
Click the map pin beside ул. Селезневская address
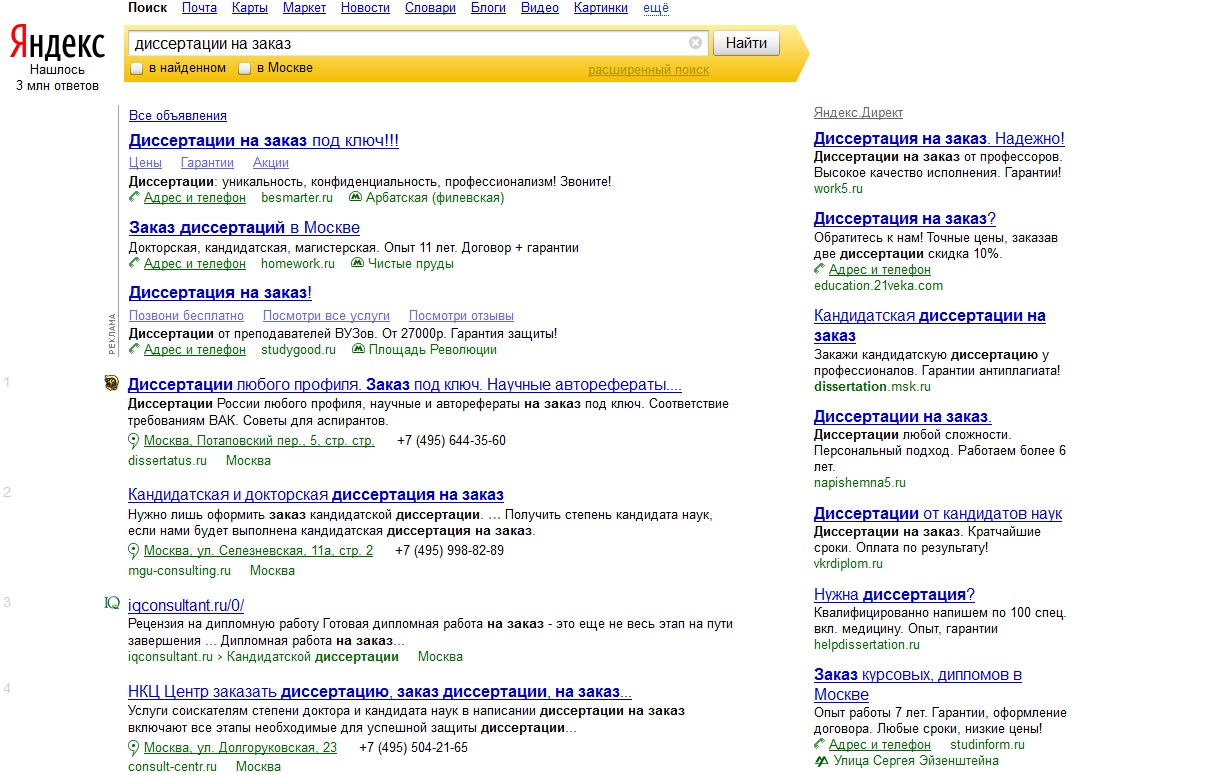pyautogui.click(x=134, y=551)
